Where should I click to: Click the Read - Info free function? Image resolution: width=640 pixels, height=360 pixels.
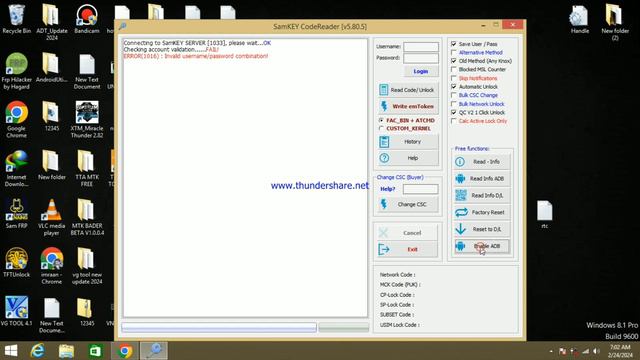(482, 162)
